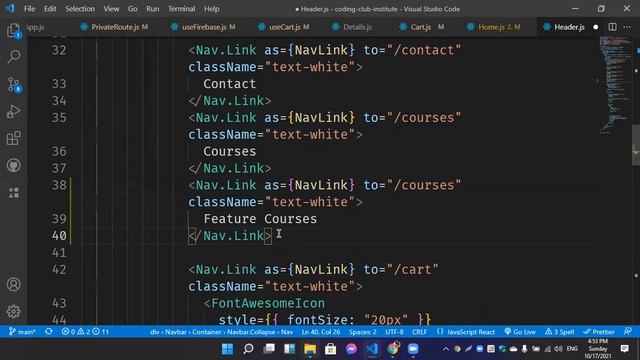Switch to PrivateRoute.js tab
This screenshot has height=360, width=640.
pyautogui.click(x=114, y=27)
